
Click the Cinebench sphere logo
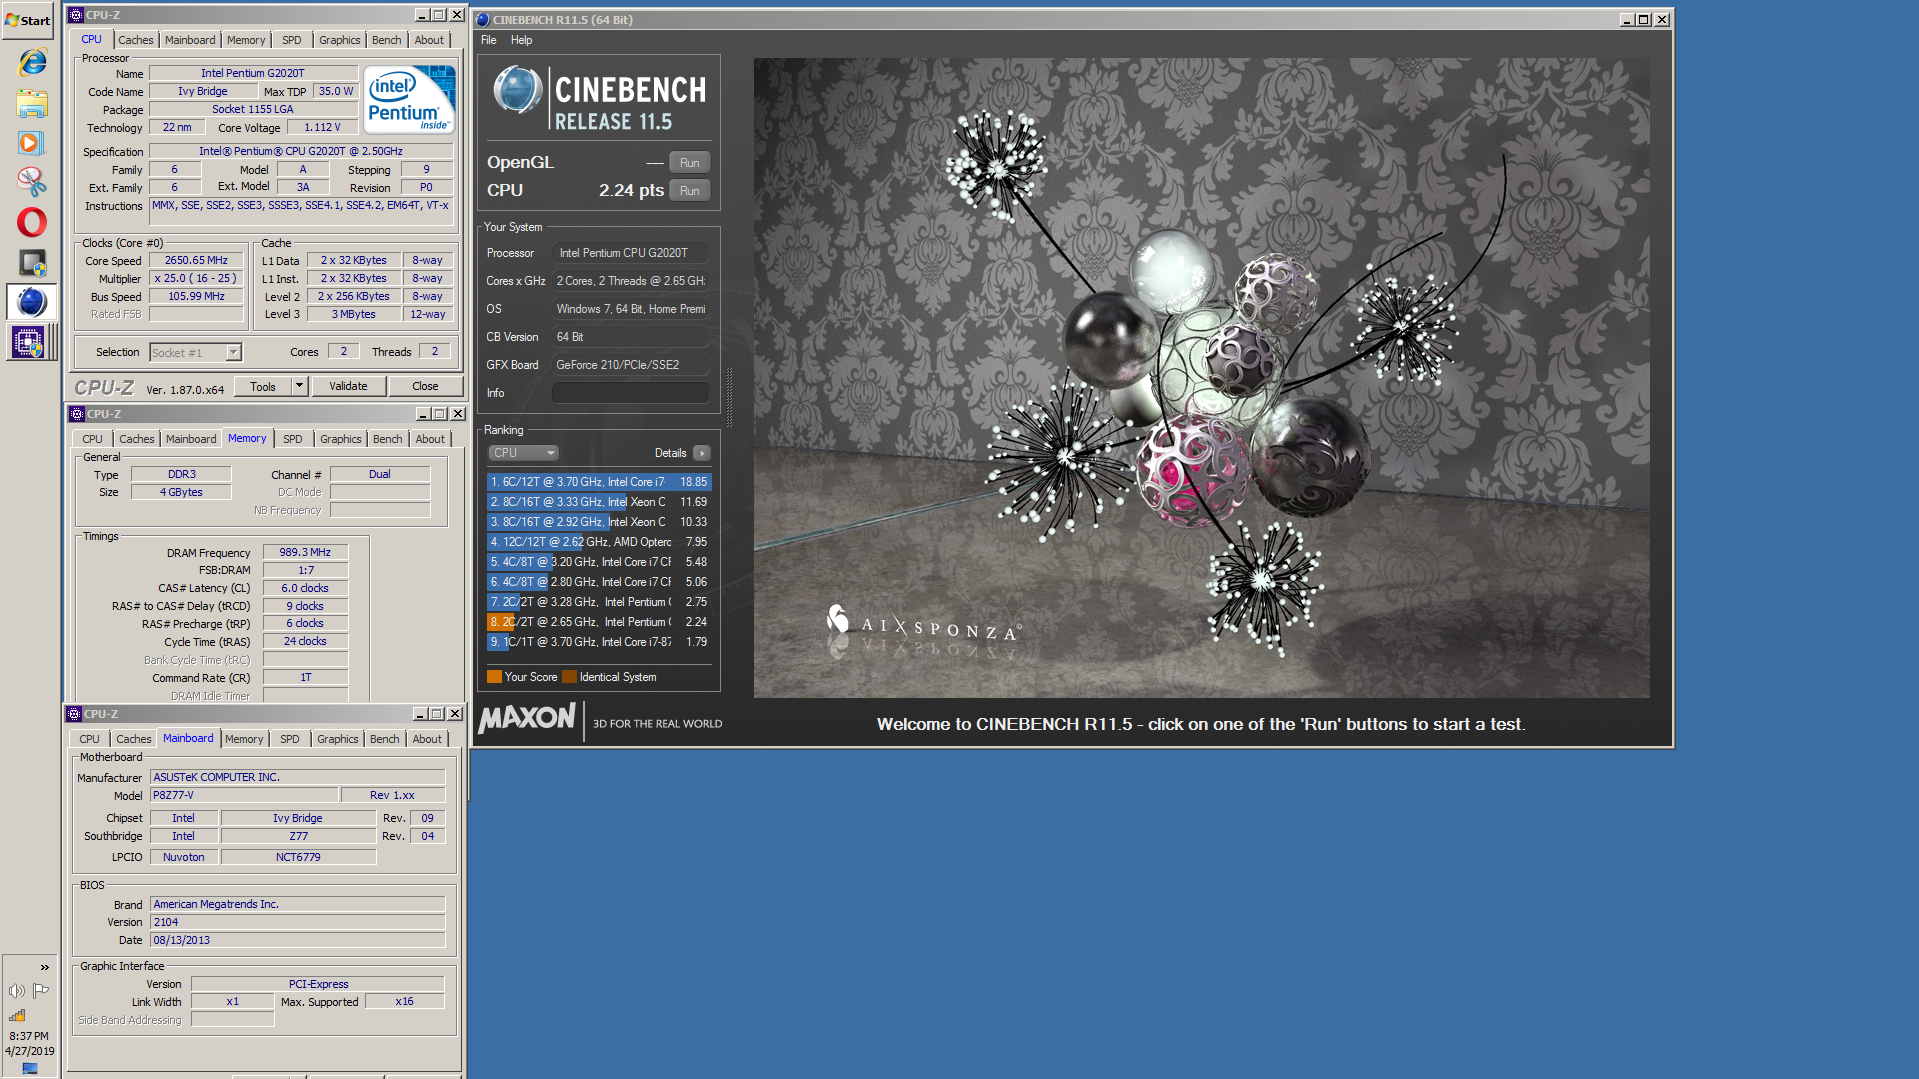click(518, 90)
